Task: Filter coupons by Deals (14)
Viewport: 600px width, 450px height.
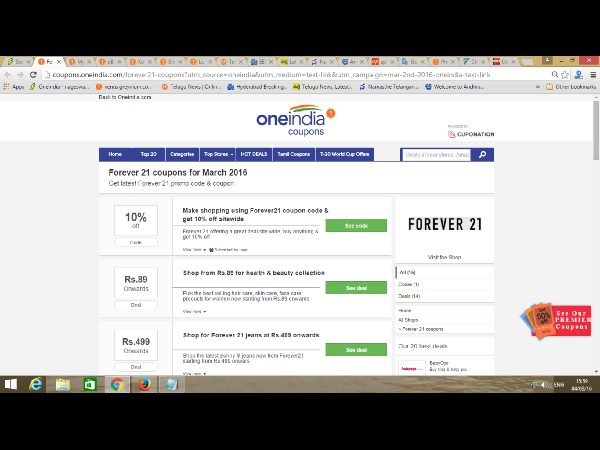Action: click(x=410, y=296)
